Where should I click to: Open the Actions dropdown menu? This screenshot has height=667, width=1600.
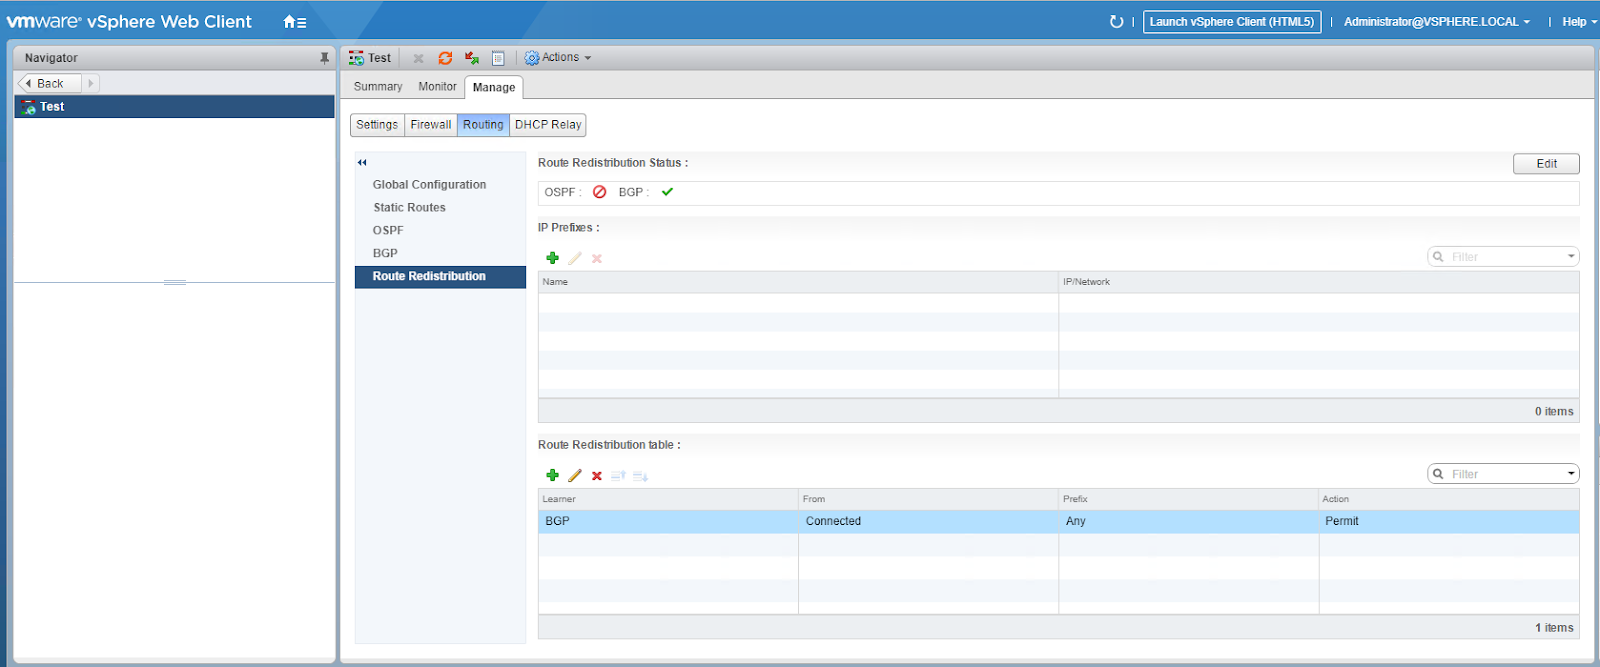[559, 58]
